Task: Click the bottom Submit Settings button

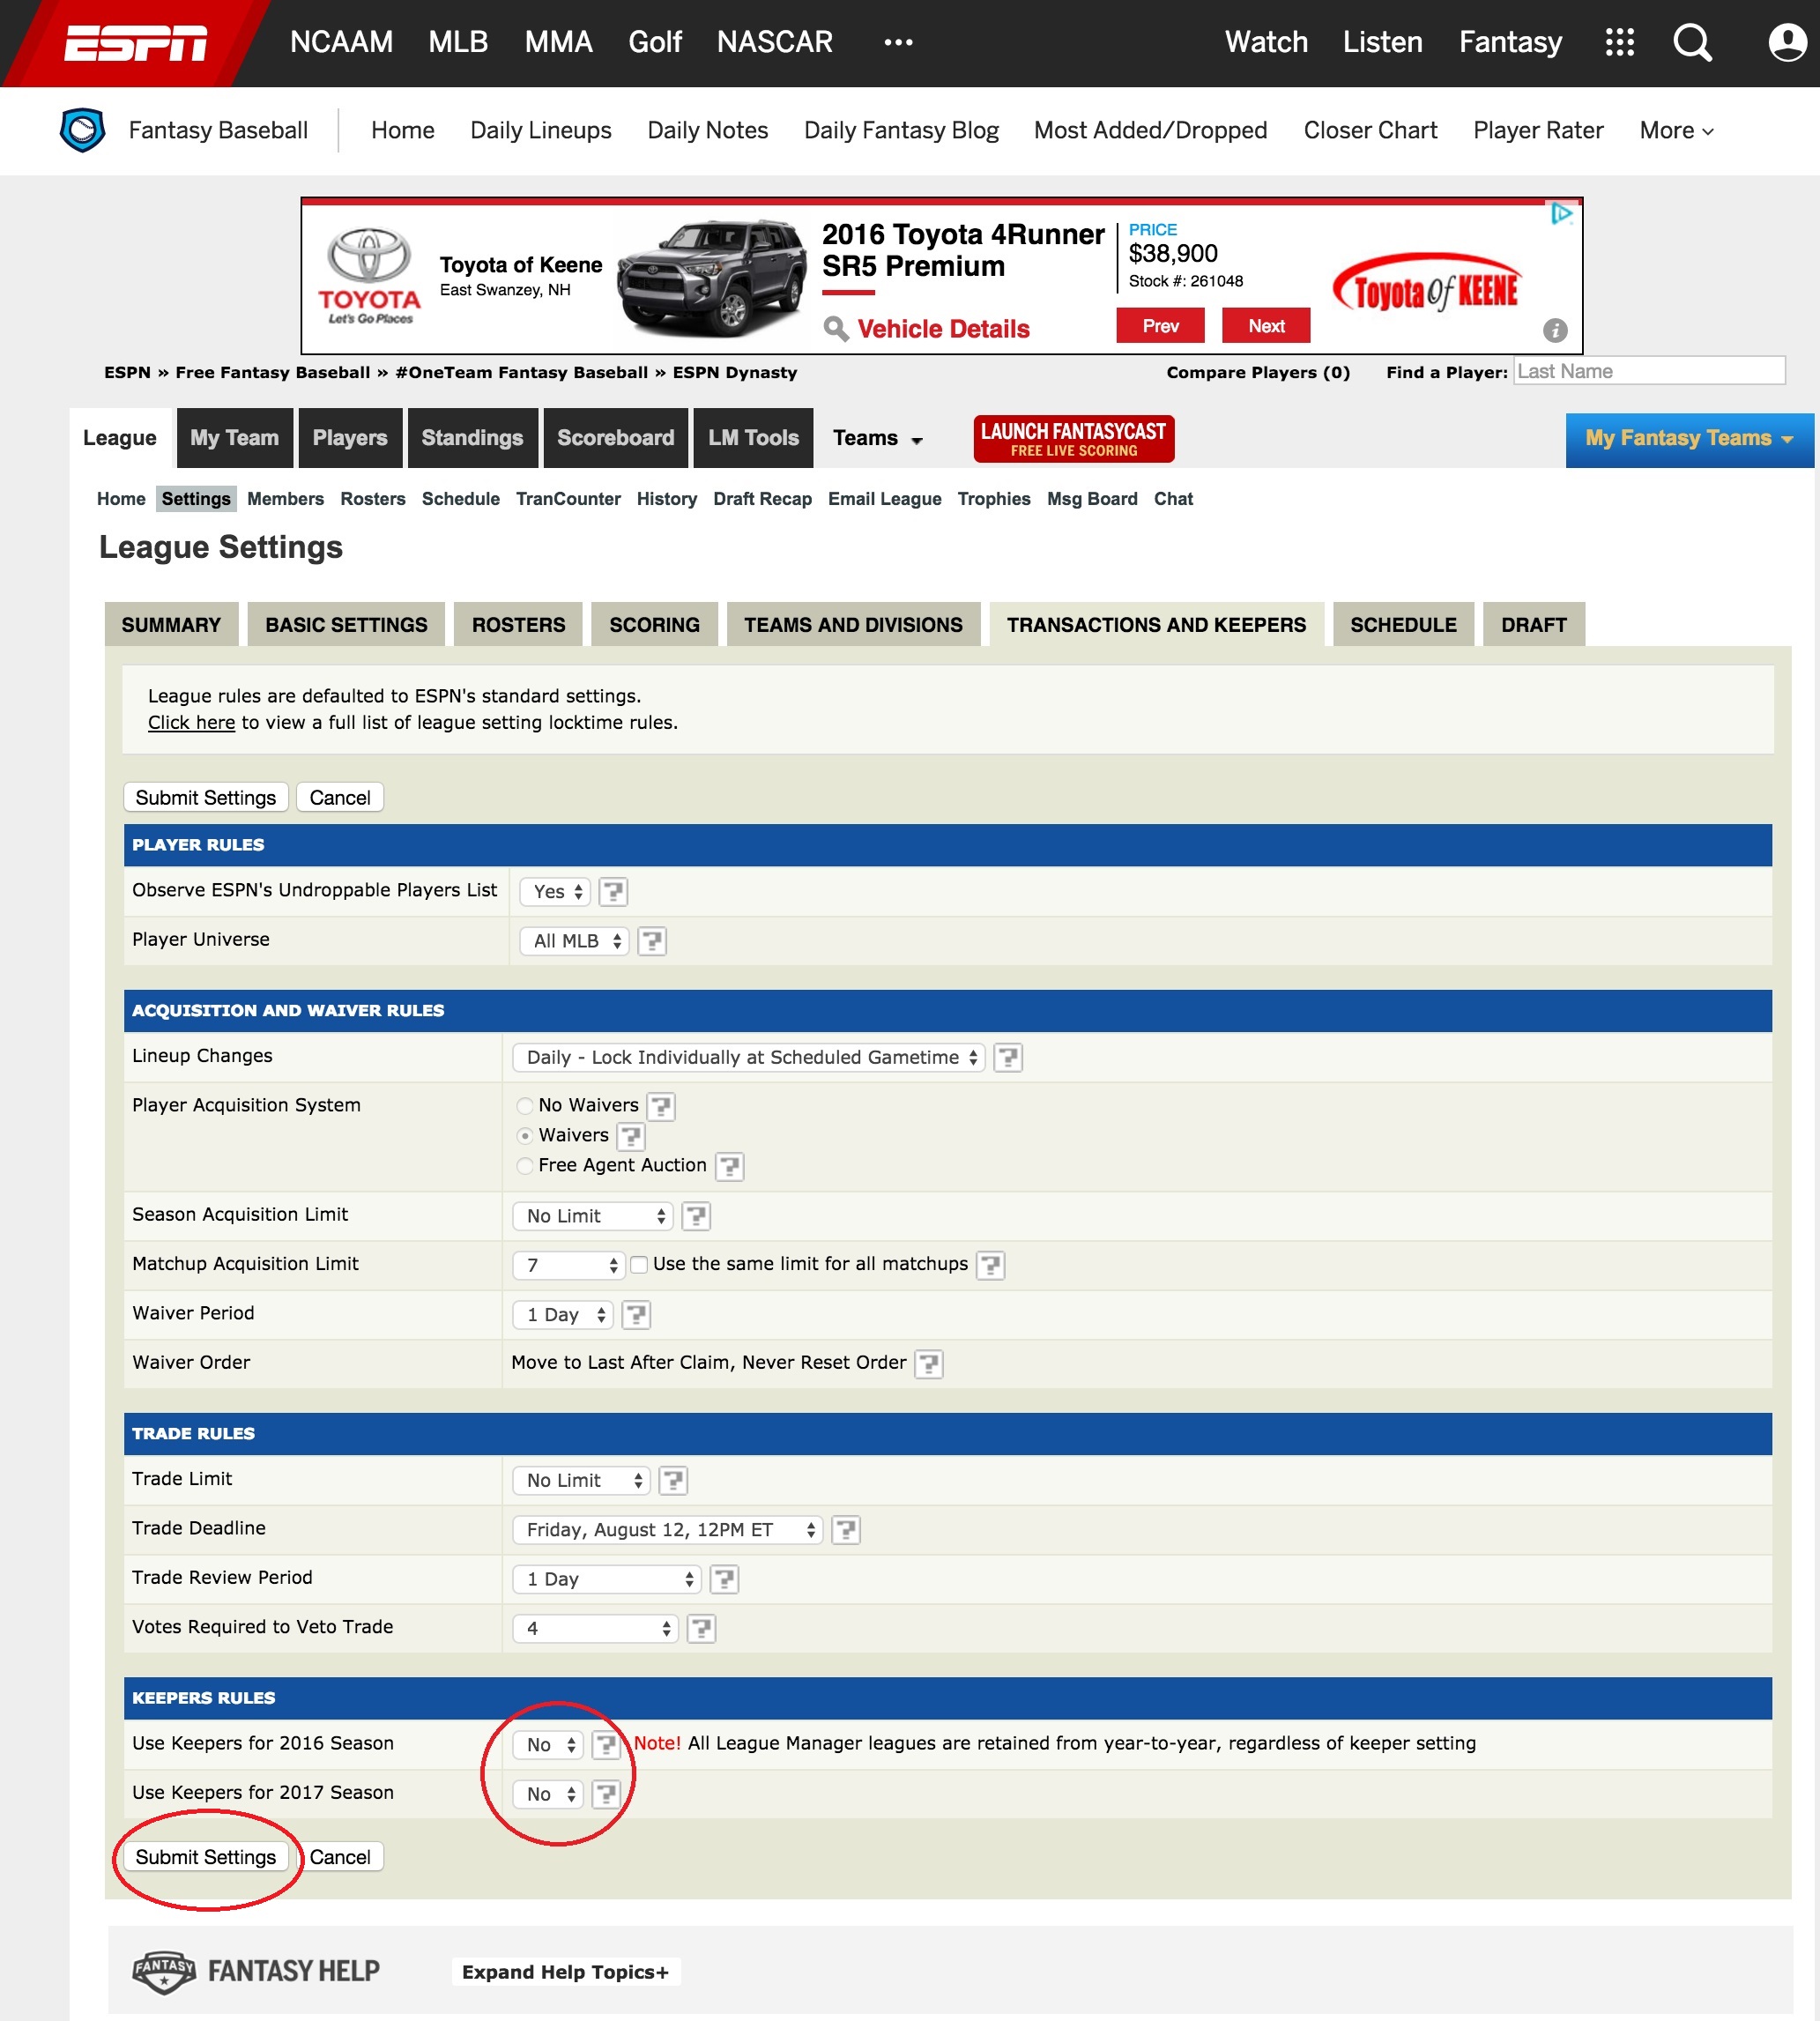Action: (206, 1857)
